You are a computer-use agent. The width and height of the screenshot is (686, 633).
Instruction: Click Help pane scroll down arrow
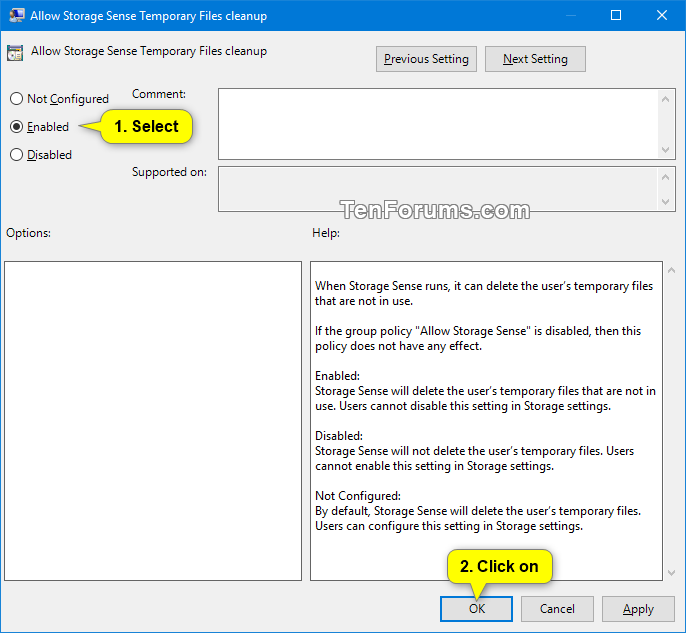click(x=672, y=573)
